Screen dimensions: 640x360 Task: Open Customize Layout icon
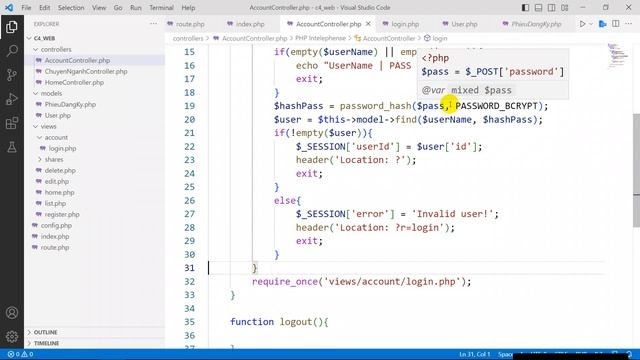point(564,8)
